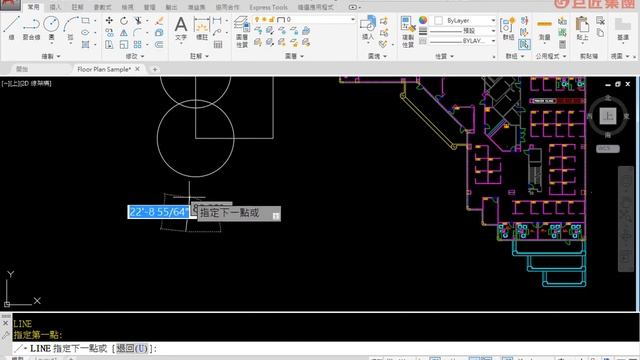Switch to the Insert (插入) ribbon tab
This screenshot has width=640, height=360.
click(x=55, y=7)
